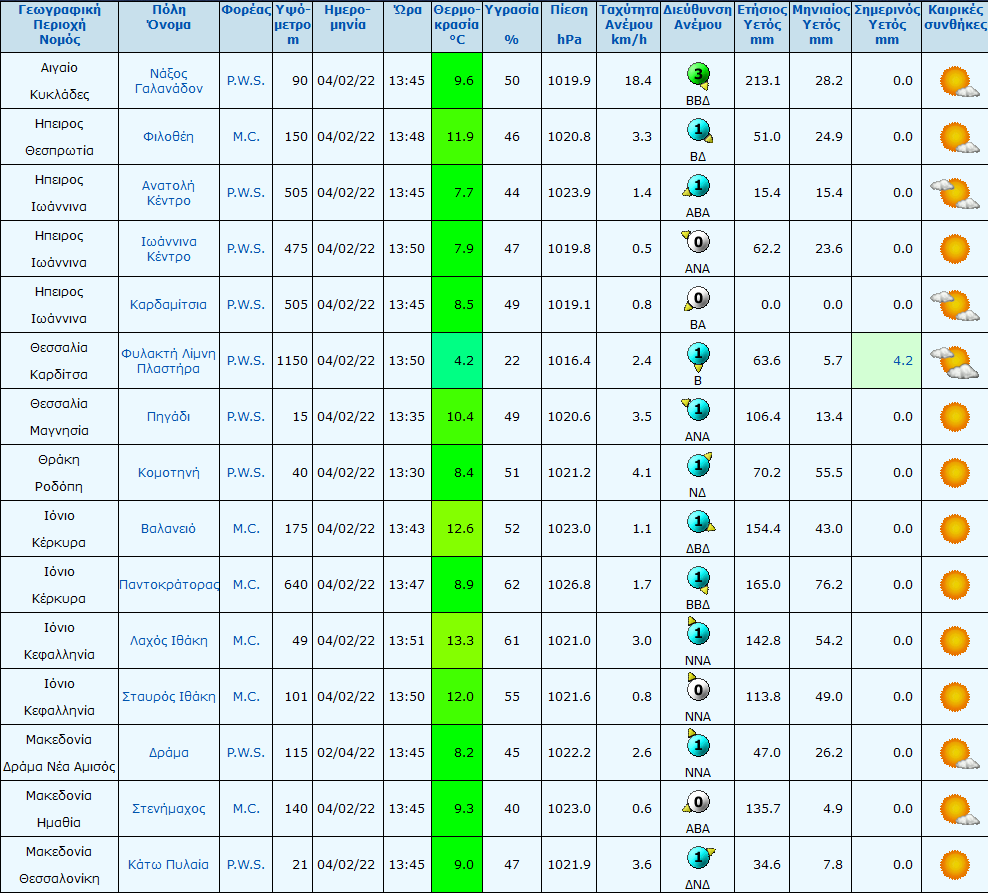Click the Γεωγραφική Περιοχή Νομός header
This screenshot has width=988, height=893.
click(x=59, y=25)
